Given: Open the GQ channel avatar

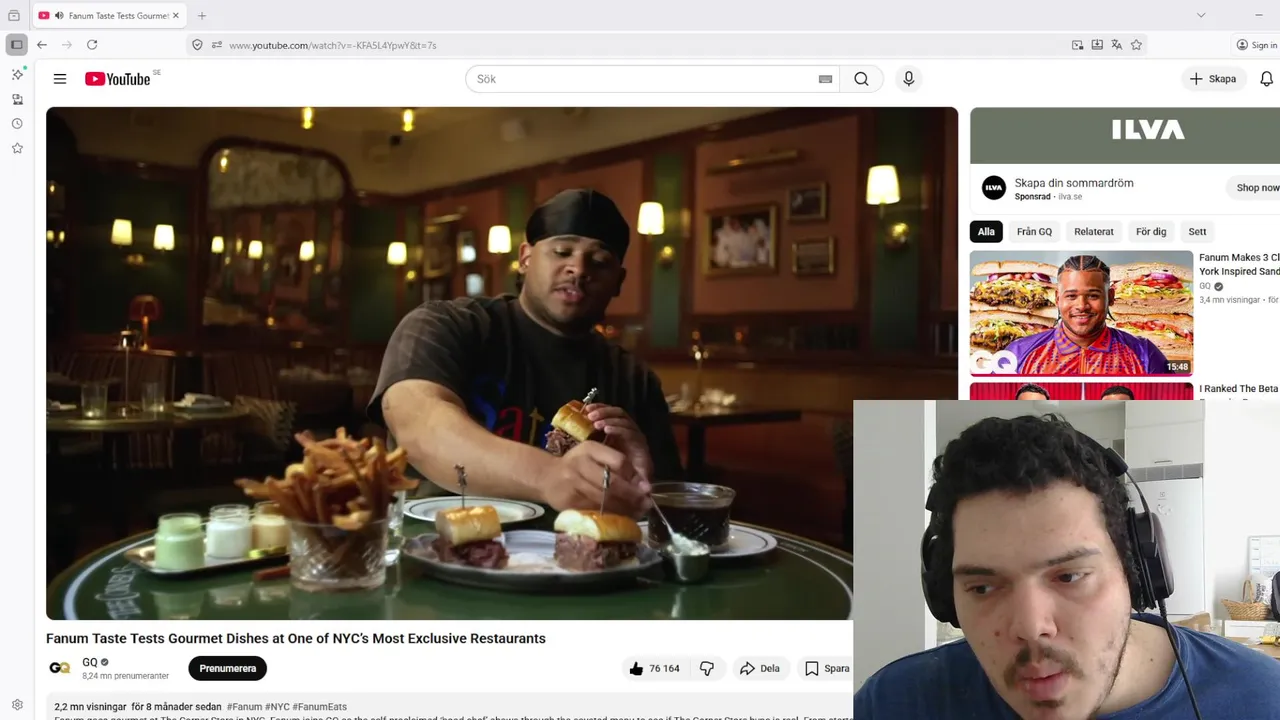Looking at the screenshot, I should click(60, 668).
